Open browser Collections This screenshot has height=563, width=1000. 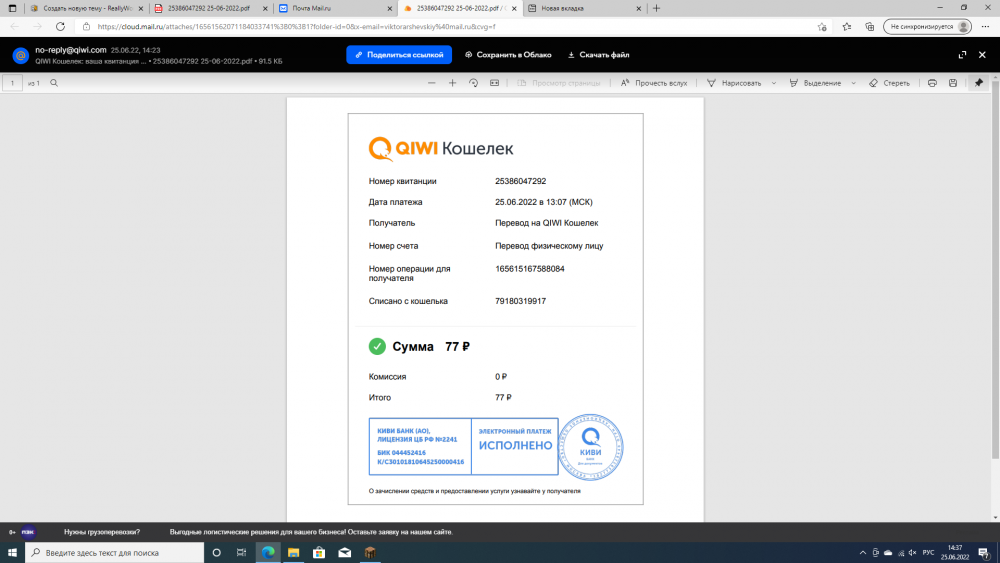click(869, 27)
